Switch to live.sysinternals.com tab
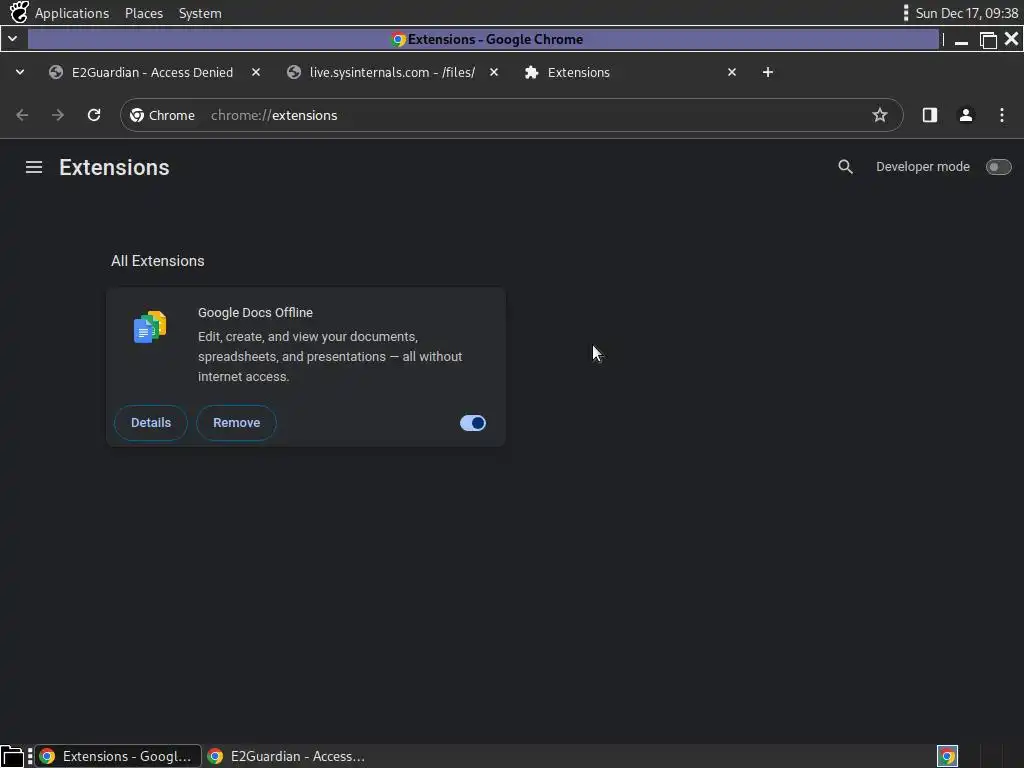 pyautogui.click(x=392, y=72)
